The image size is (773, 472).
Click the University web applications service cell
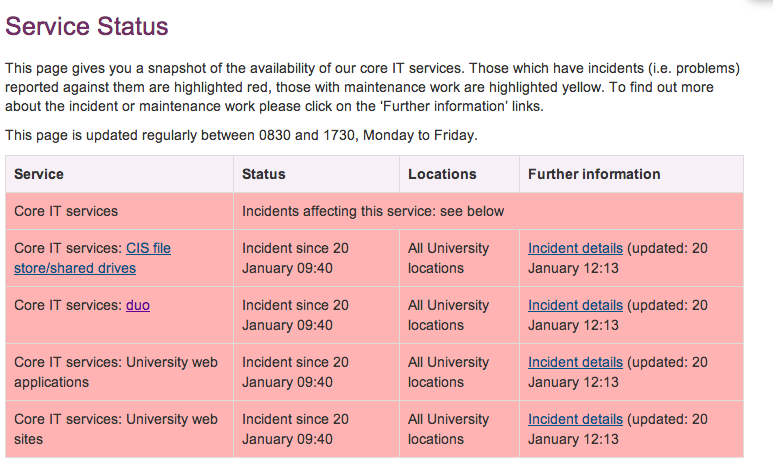(x=116, y=372)
